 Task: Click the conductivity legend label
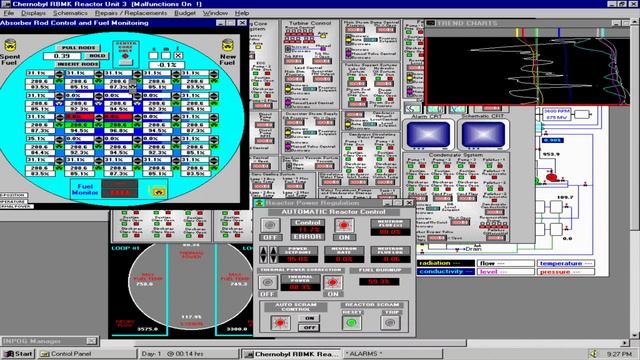tap(447, 271)
